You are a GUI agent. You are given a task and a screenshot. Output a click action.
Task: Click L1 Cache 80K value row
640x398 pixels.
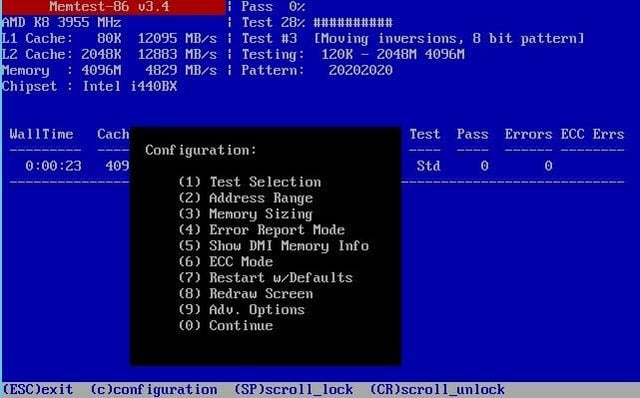(x=109, y=38)
